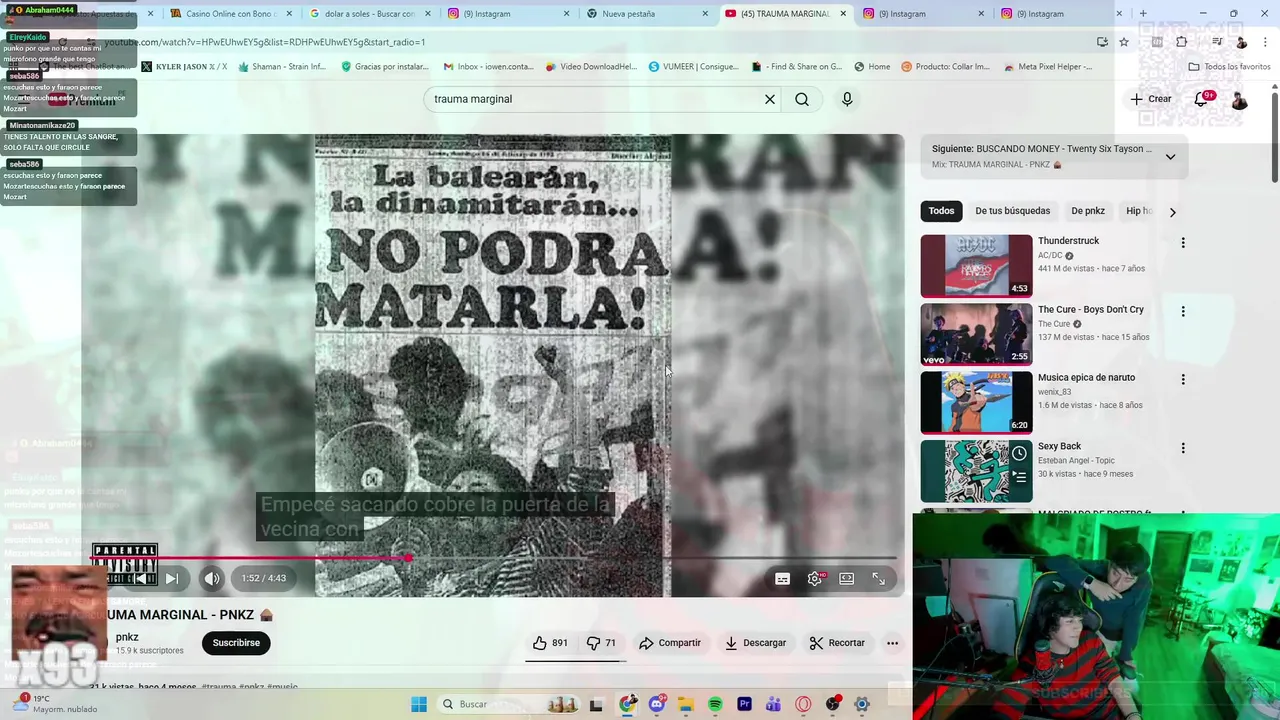Viewport: 1280px width, 720px height.
Task: Open the Todos los favoritos folder
Action: (x=1229, y=67)
